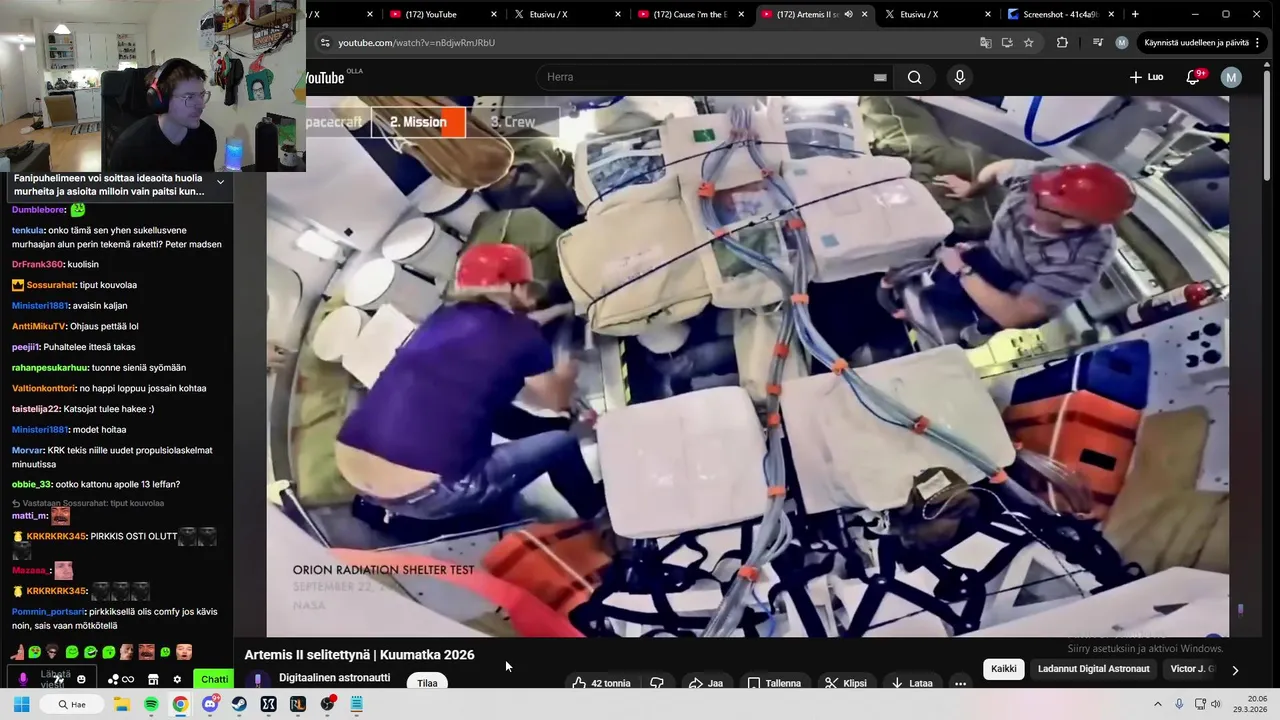The width and height of the screenshot is (1280, 720).
Task: Open OBS Studio from taskbar
Action: pos(327,705)
